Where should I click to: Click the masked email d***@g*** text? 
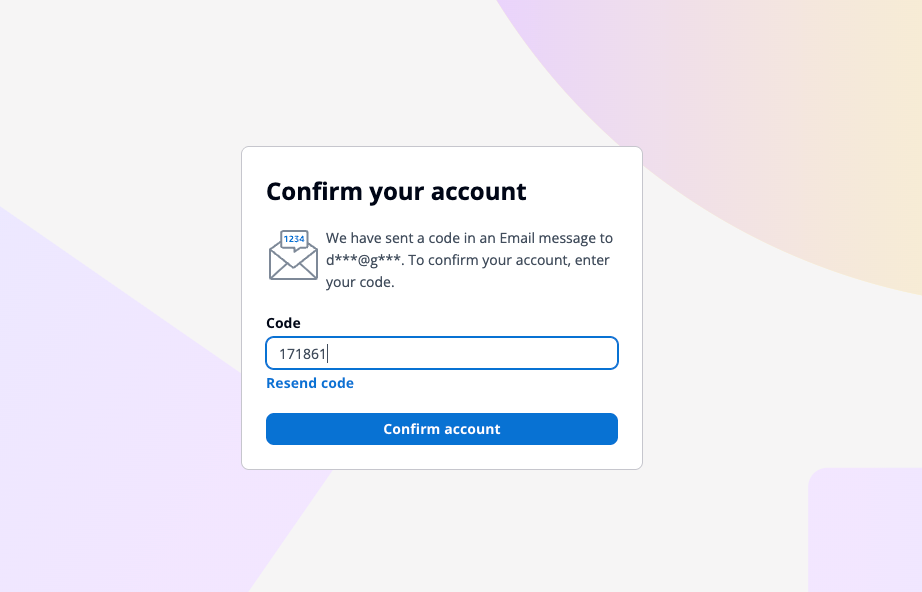tap(364, 260)
